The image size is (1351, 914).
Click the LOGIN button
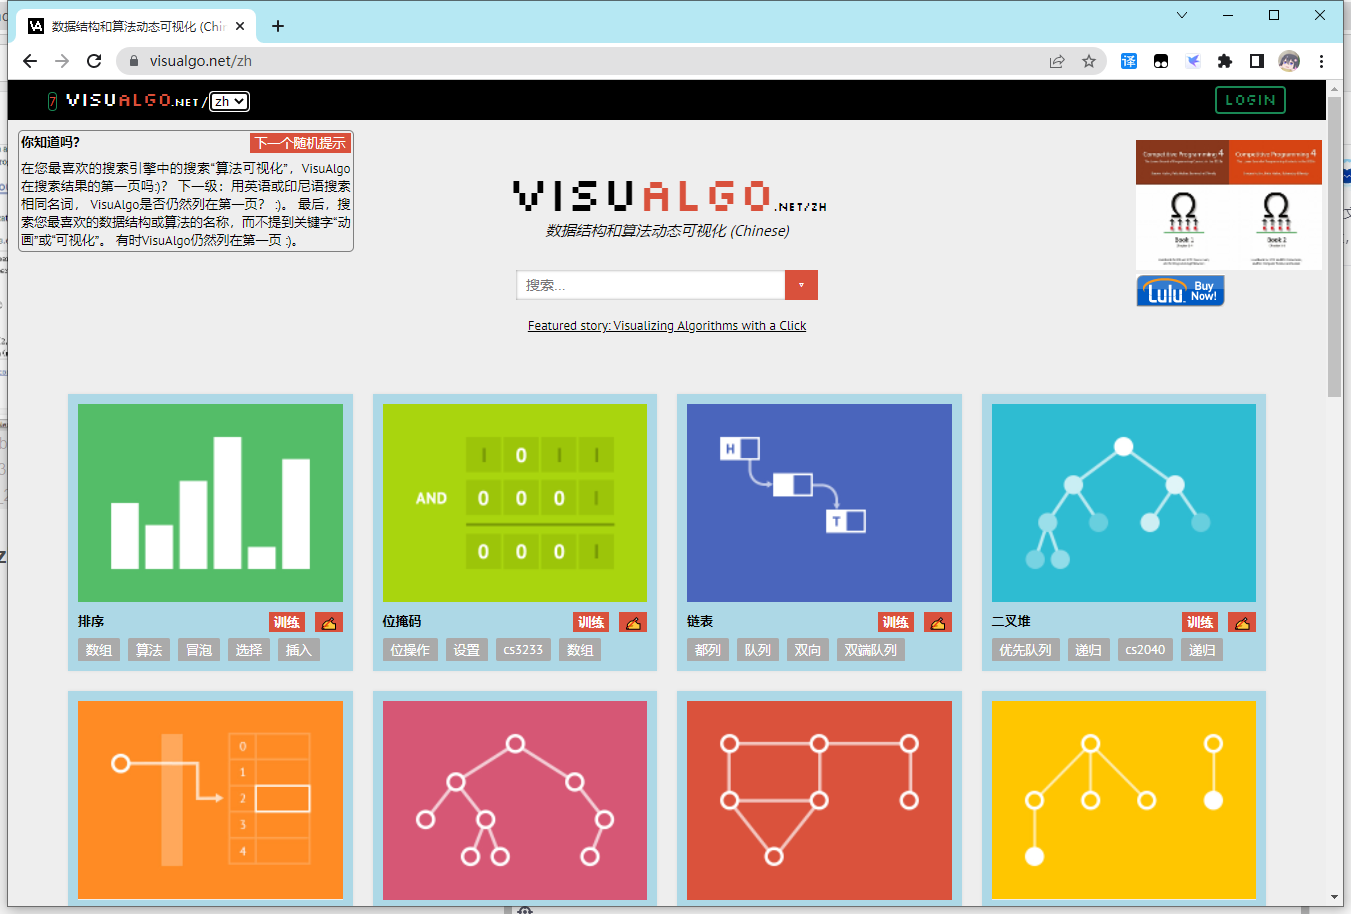(1250, 100)
